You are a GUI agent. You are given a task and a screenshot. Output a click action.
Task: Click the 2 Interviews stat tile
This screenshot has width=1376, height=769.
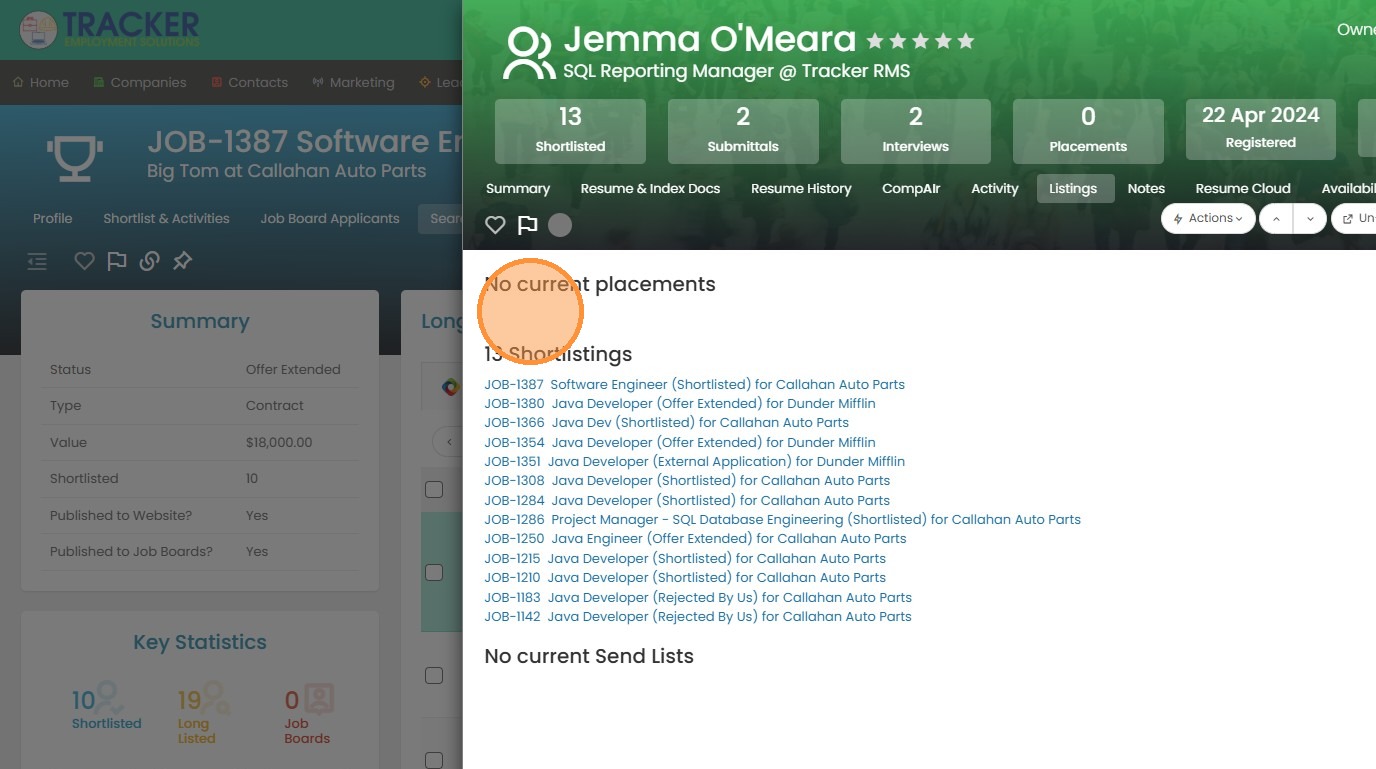click(x=916, y=131)
